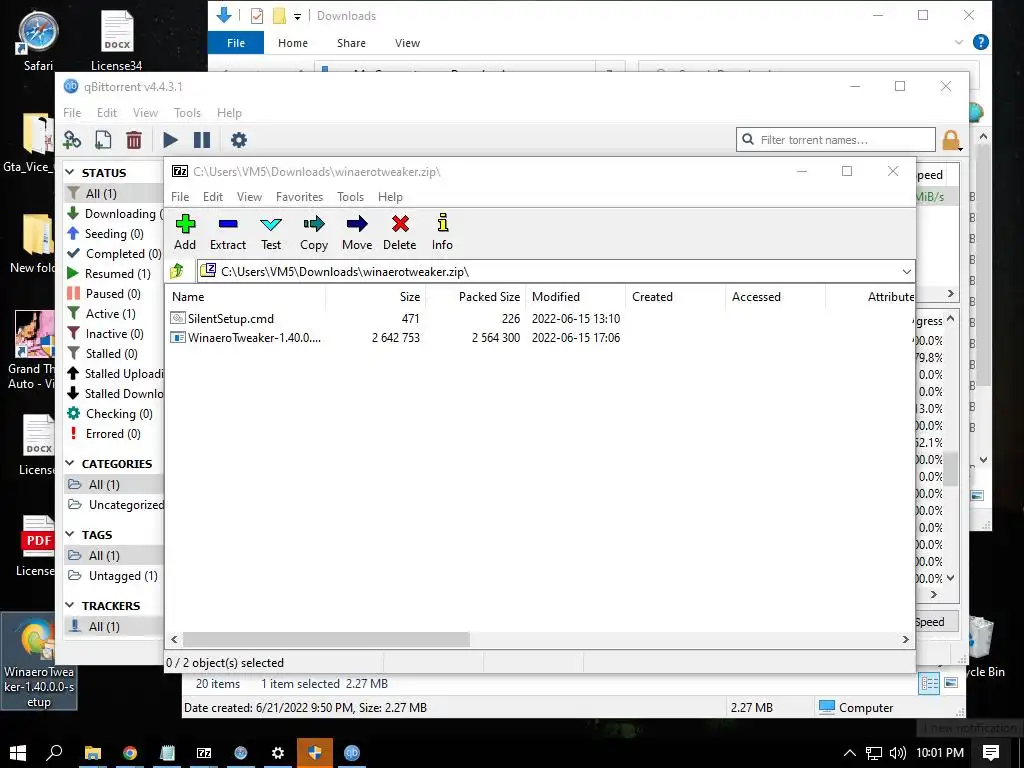Collapse the TRACKERS section in qBittorrent
Screen dimensions: 1024x768
[x=70, y=605]
